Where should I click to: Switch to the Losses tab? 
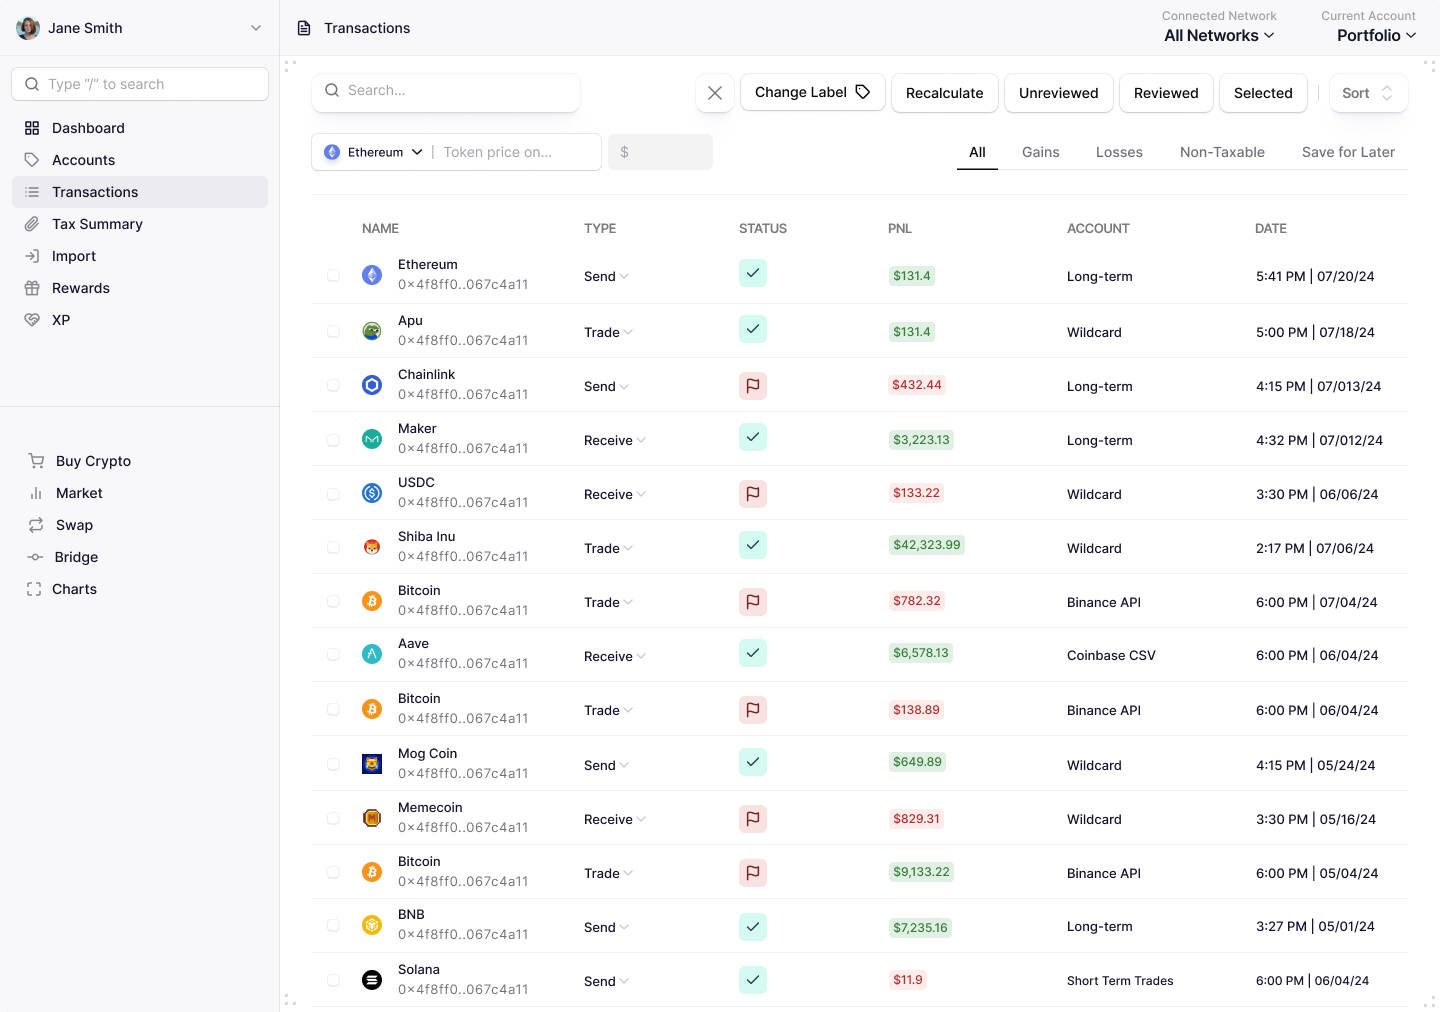[1119, 152]
